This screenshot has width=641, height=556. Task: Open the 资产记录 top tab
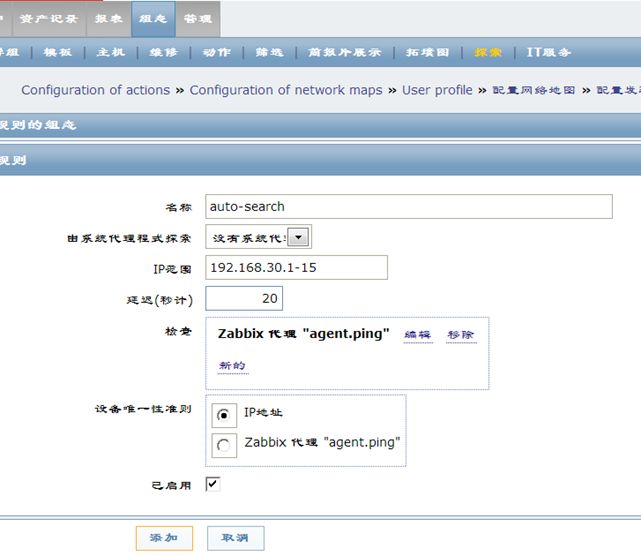click(x=49, y=19)
